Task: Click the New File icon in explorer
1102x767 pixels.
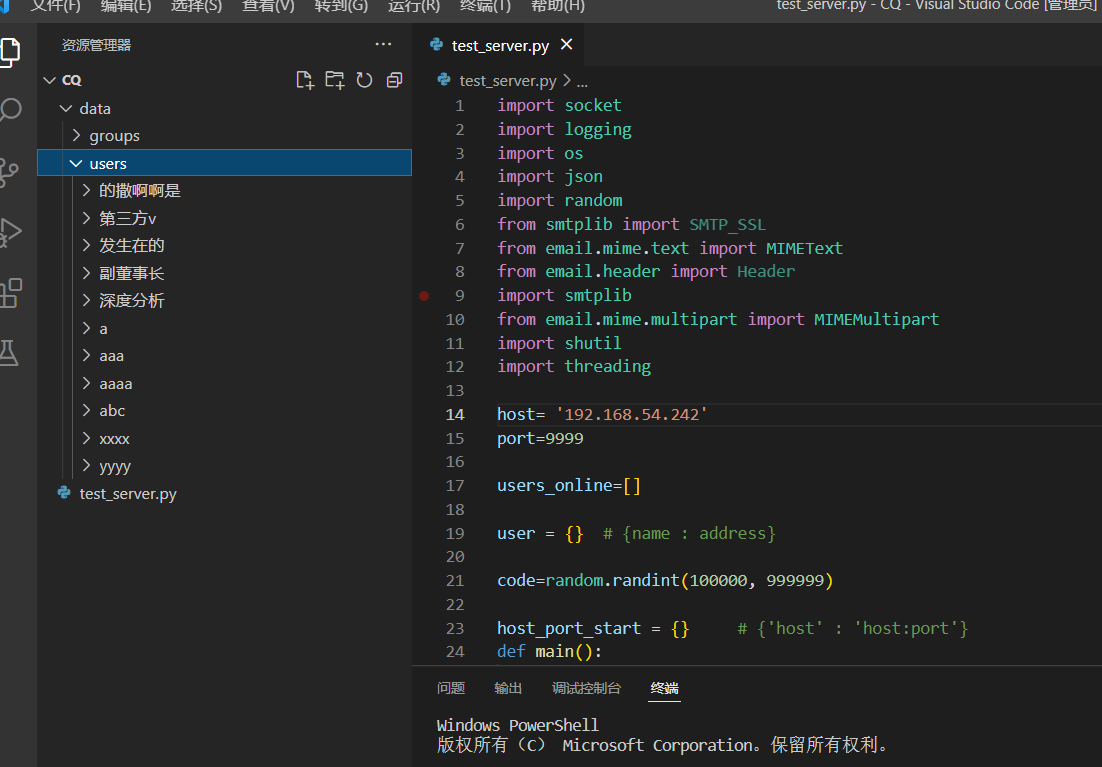Action: 305,80
